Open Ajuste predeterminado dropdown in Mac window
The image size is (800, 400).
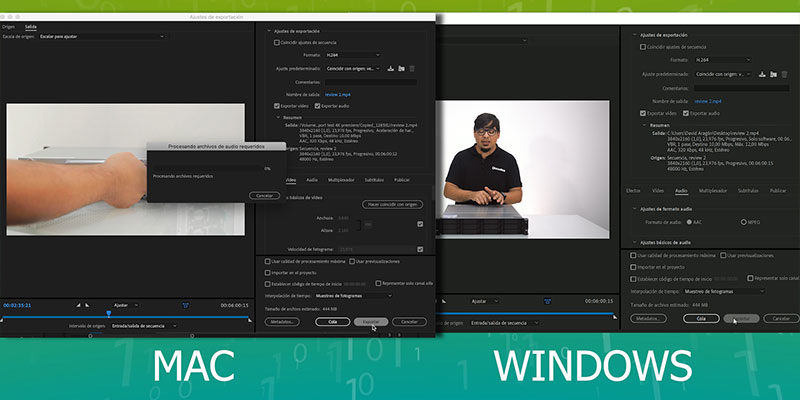[353, 68]
